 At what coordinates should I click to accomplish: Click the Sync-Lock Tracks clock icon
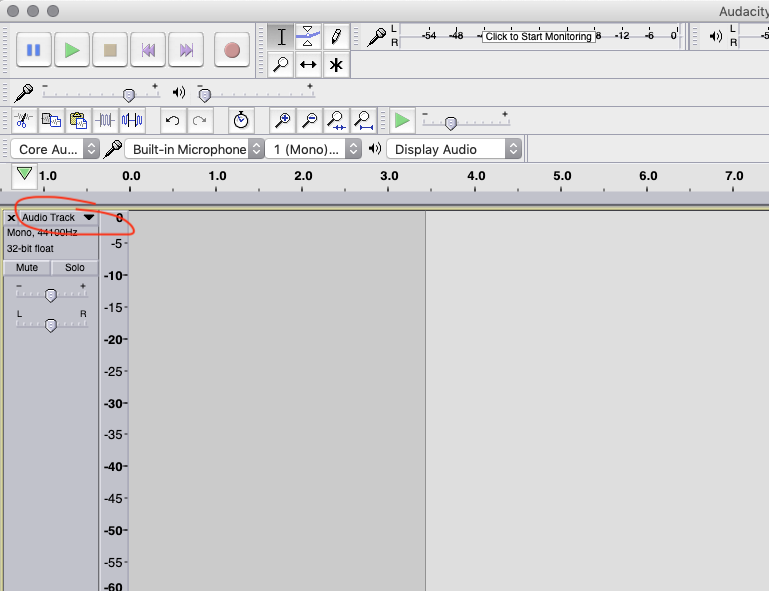pos(241,120)
